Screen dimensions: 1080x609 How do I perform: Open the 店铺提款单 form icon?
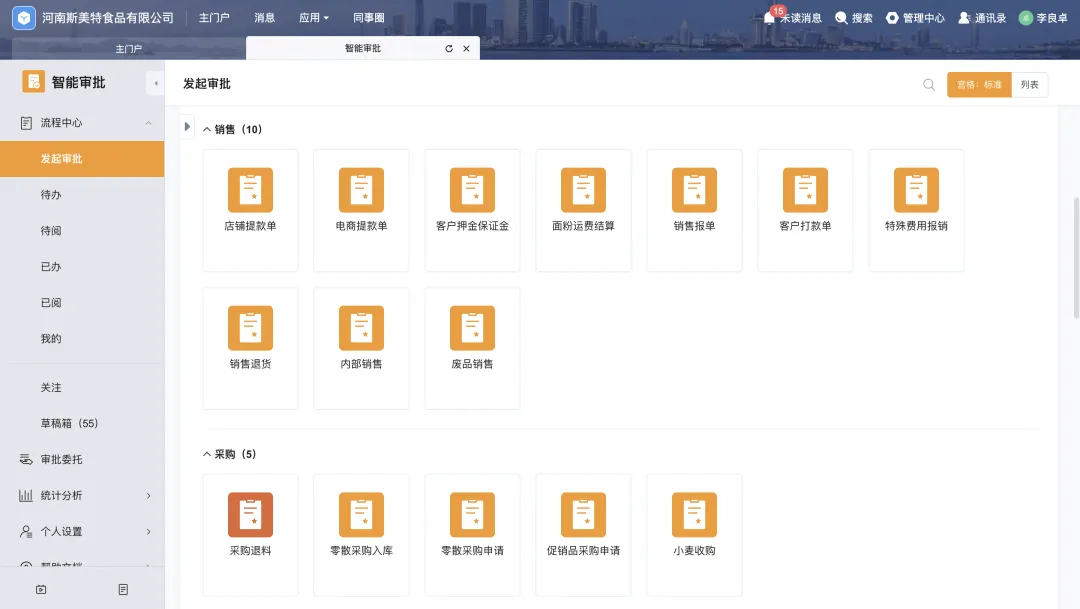coord(250,190)
